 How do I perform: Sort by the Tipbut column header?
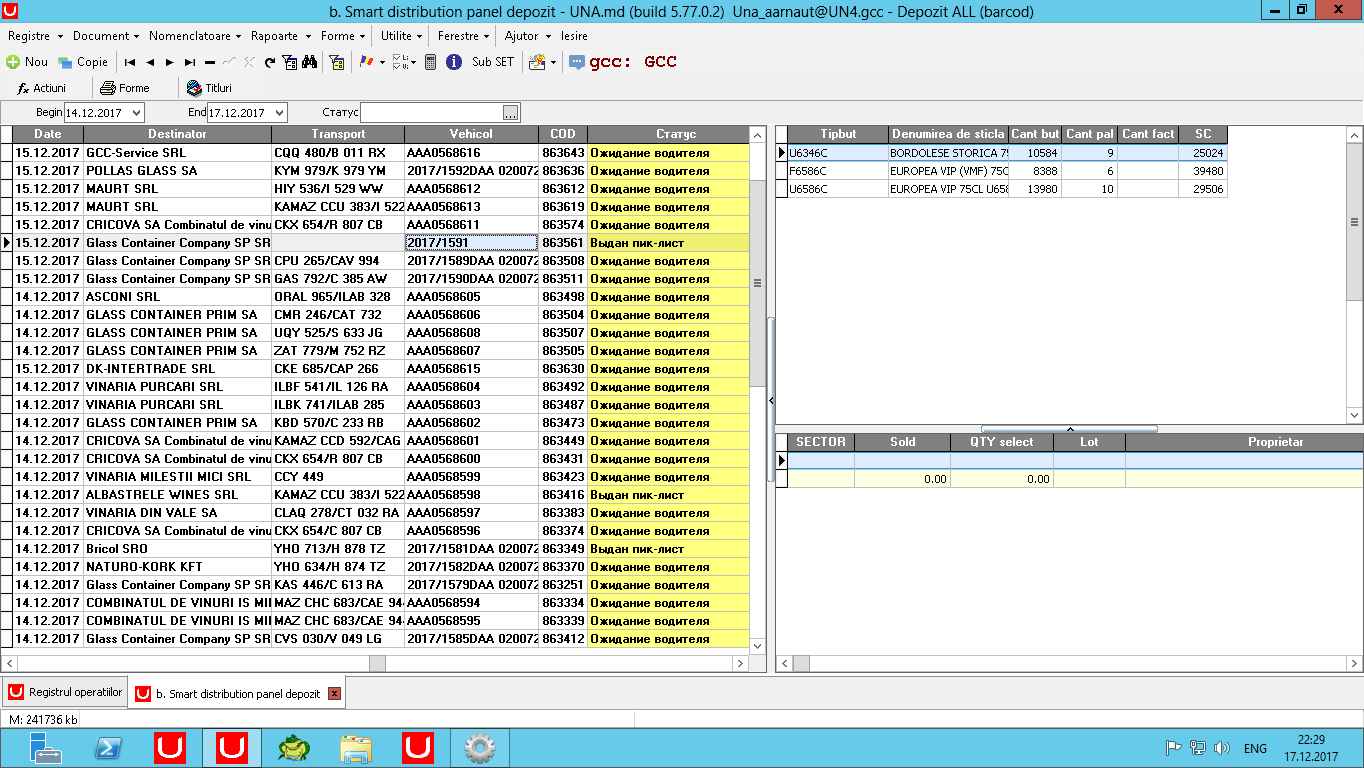(x=838, y=134)
